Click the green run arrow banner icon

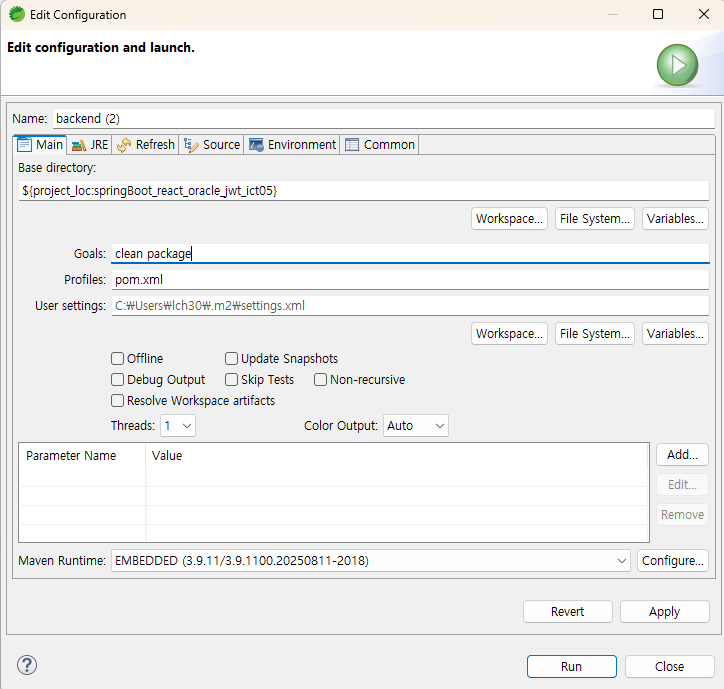[677, 65]
